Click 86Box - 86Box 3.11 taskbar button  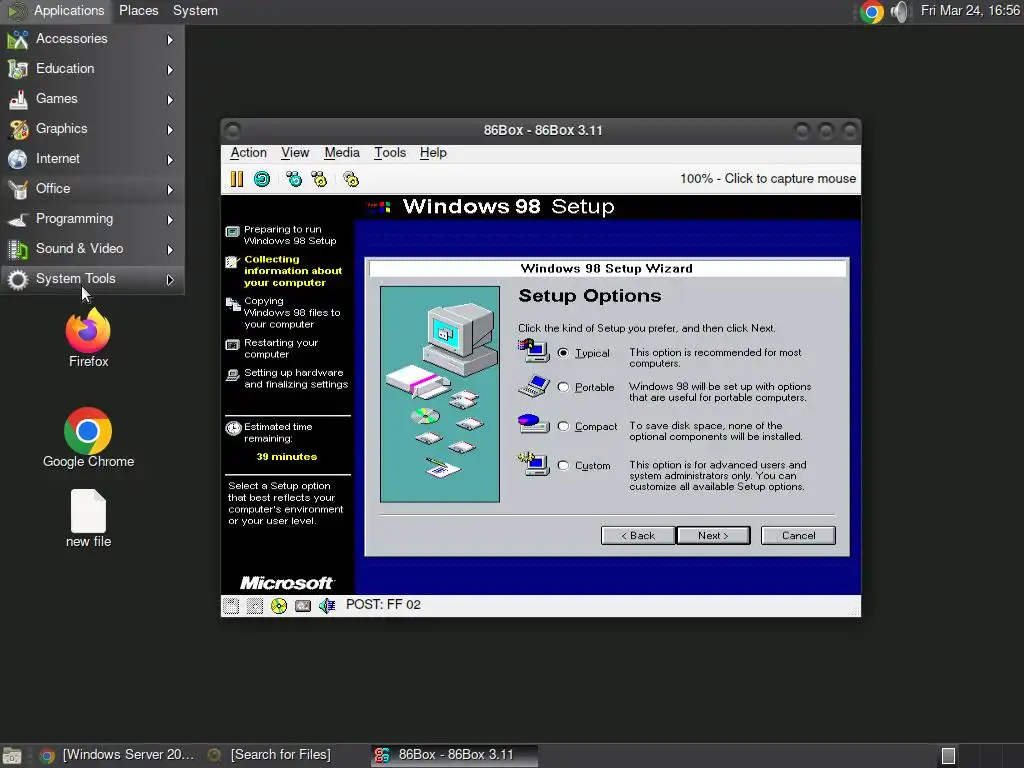coord(455,756)
